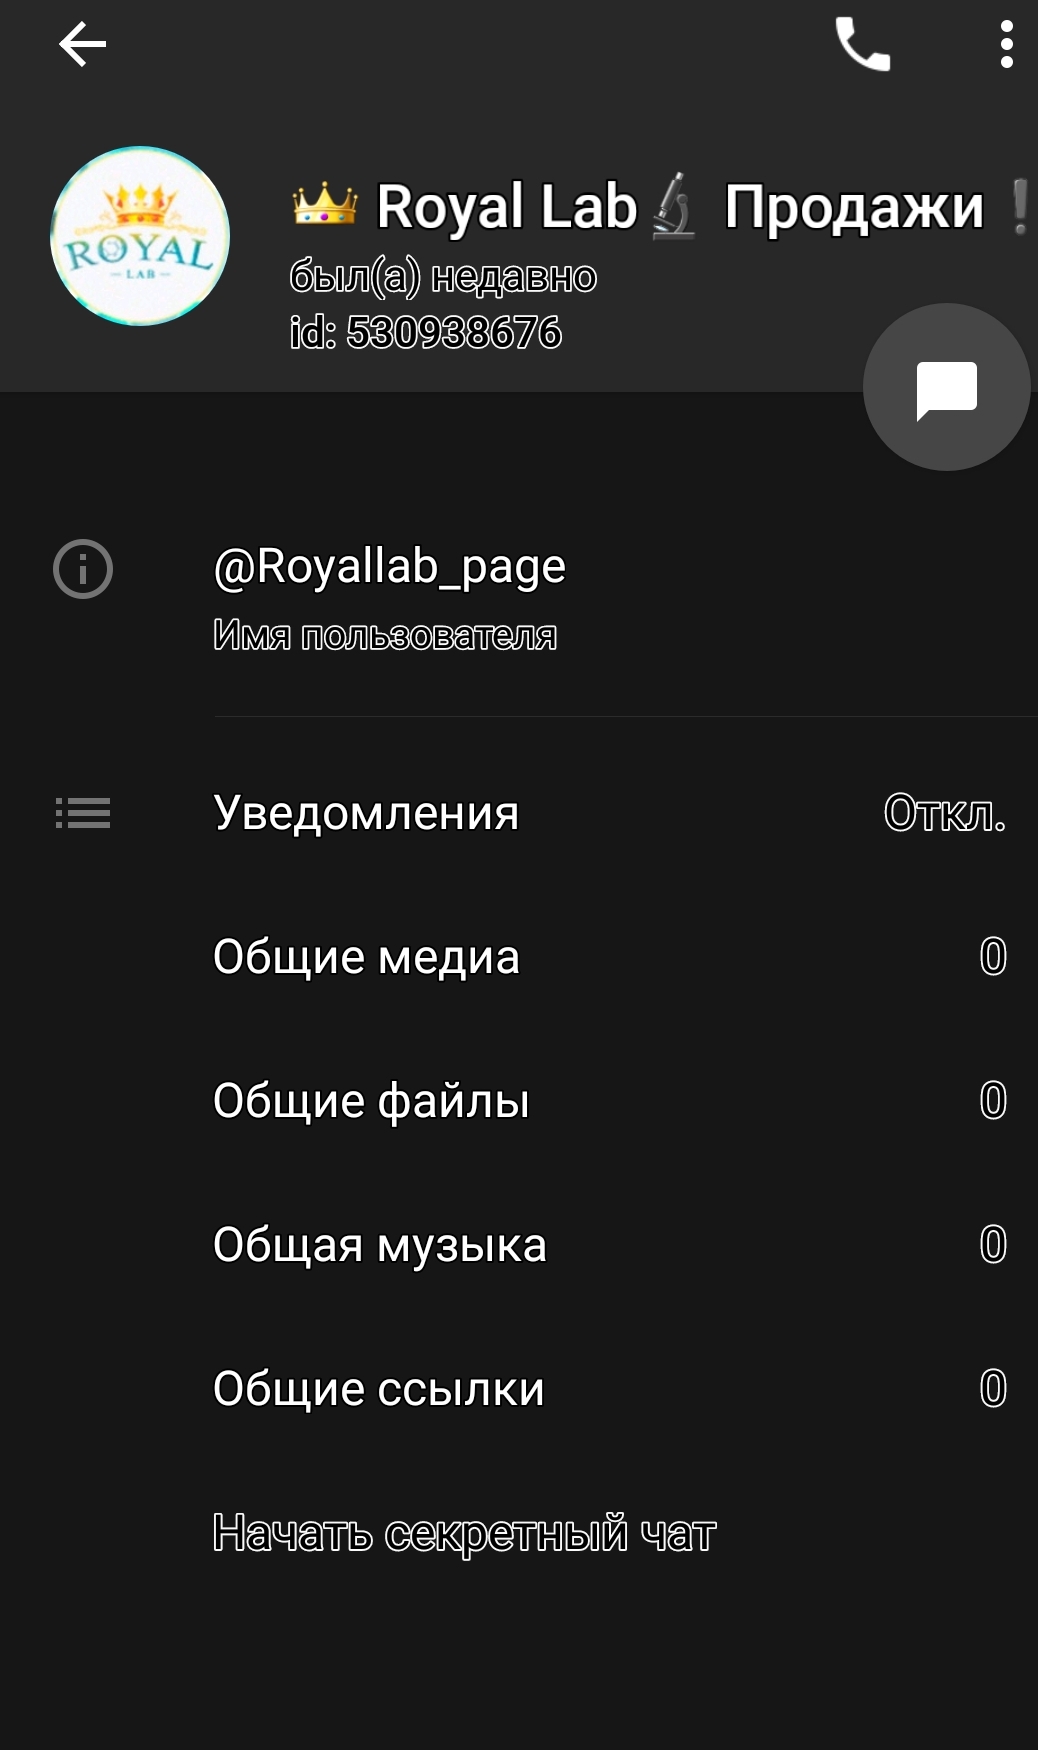Toggle notifications via the Откл. status
This screenshot has height=1750, width=1038.
[944, 813]
